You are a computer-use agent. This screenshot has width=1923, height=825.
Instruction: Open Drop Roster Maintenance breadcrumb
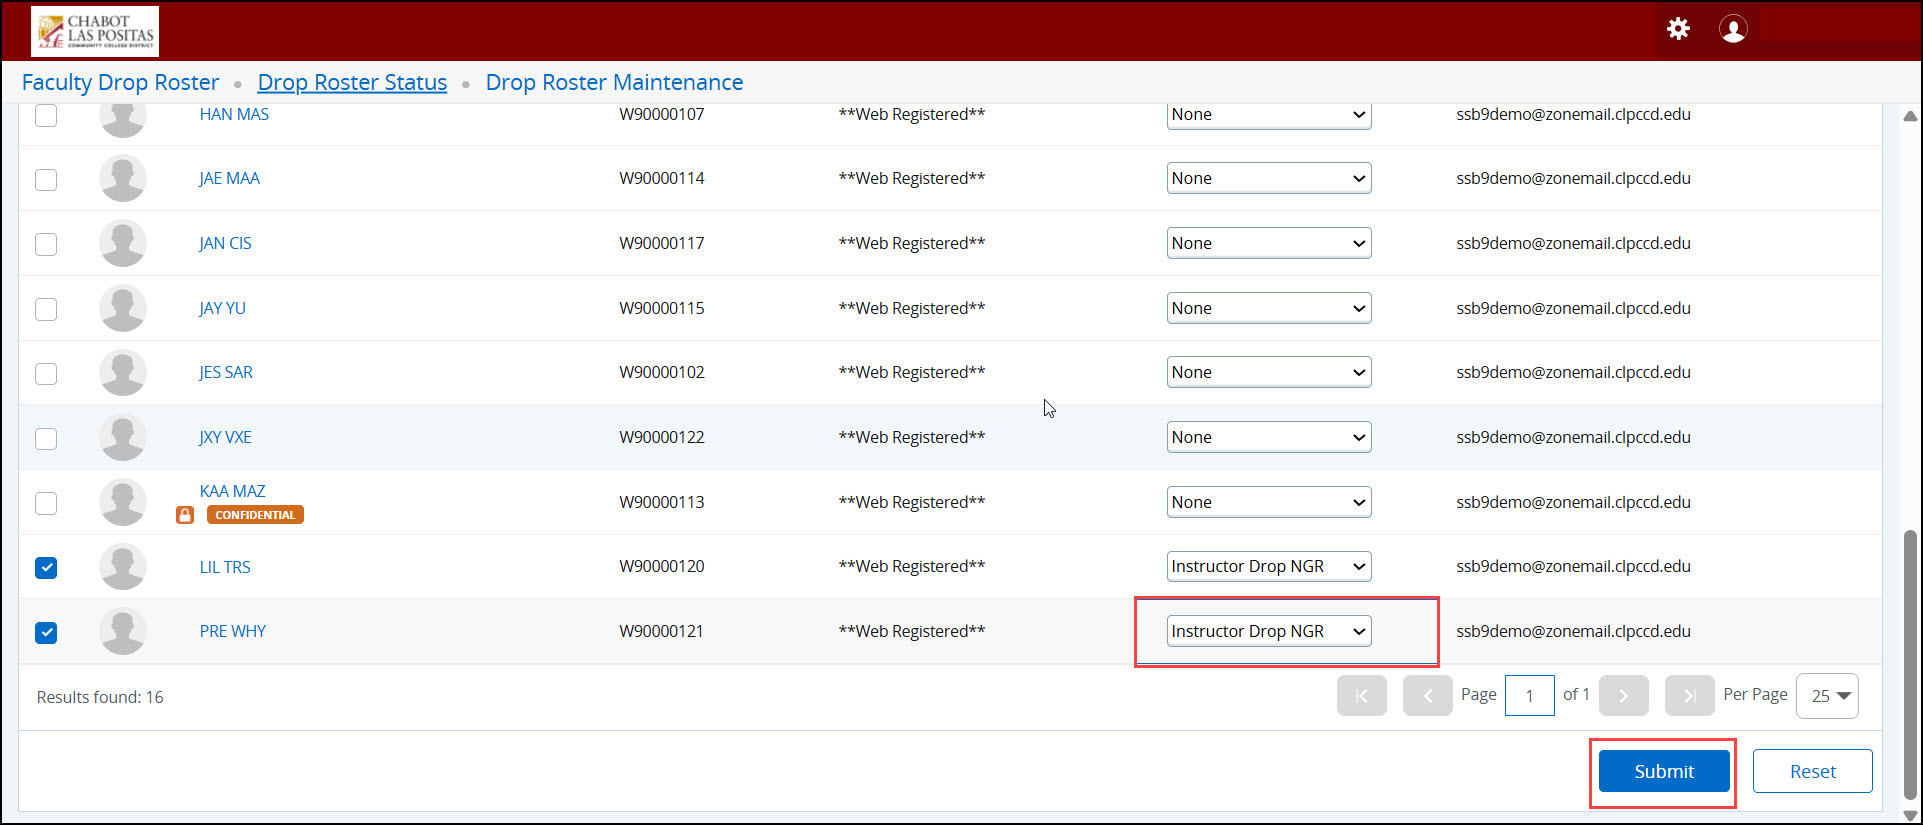(x=614, y=82)
